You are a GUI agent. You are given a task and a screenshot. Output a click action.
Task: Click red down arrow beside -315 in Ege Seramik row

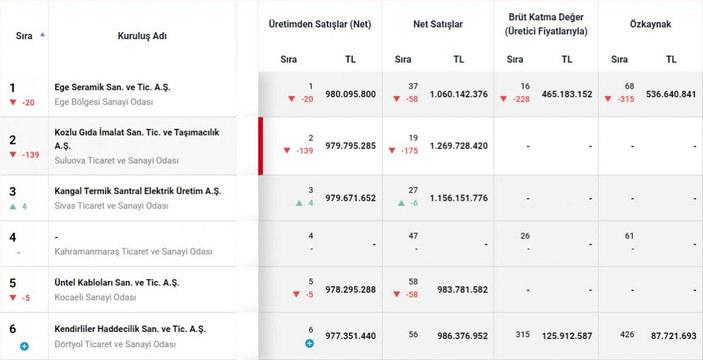pos(608,99)
